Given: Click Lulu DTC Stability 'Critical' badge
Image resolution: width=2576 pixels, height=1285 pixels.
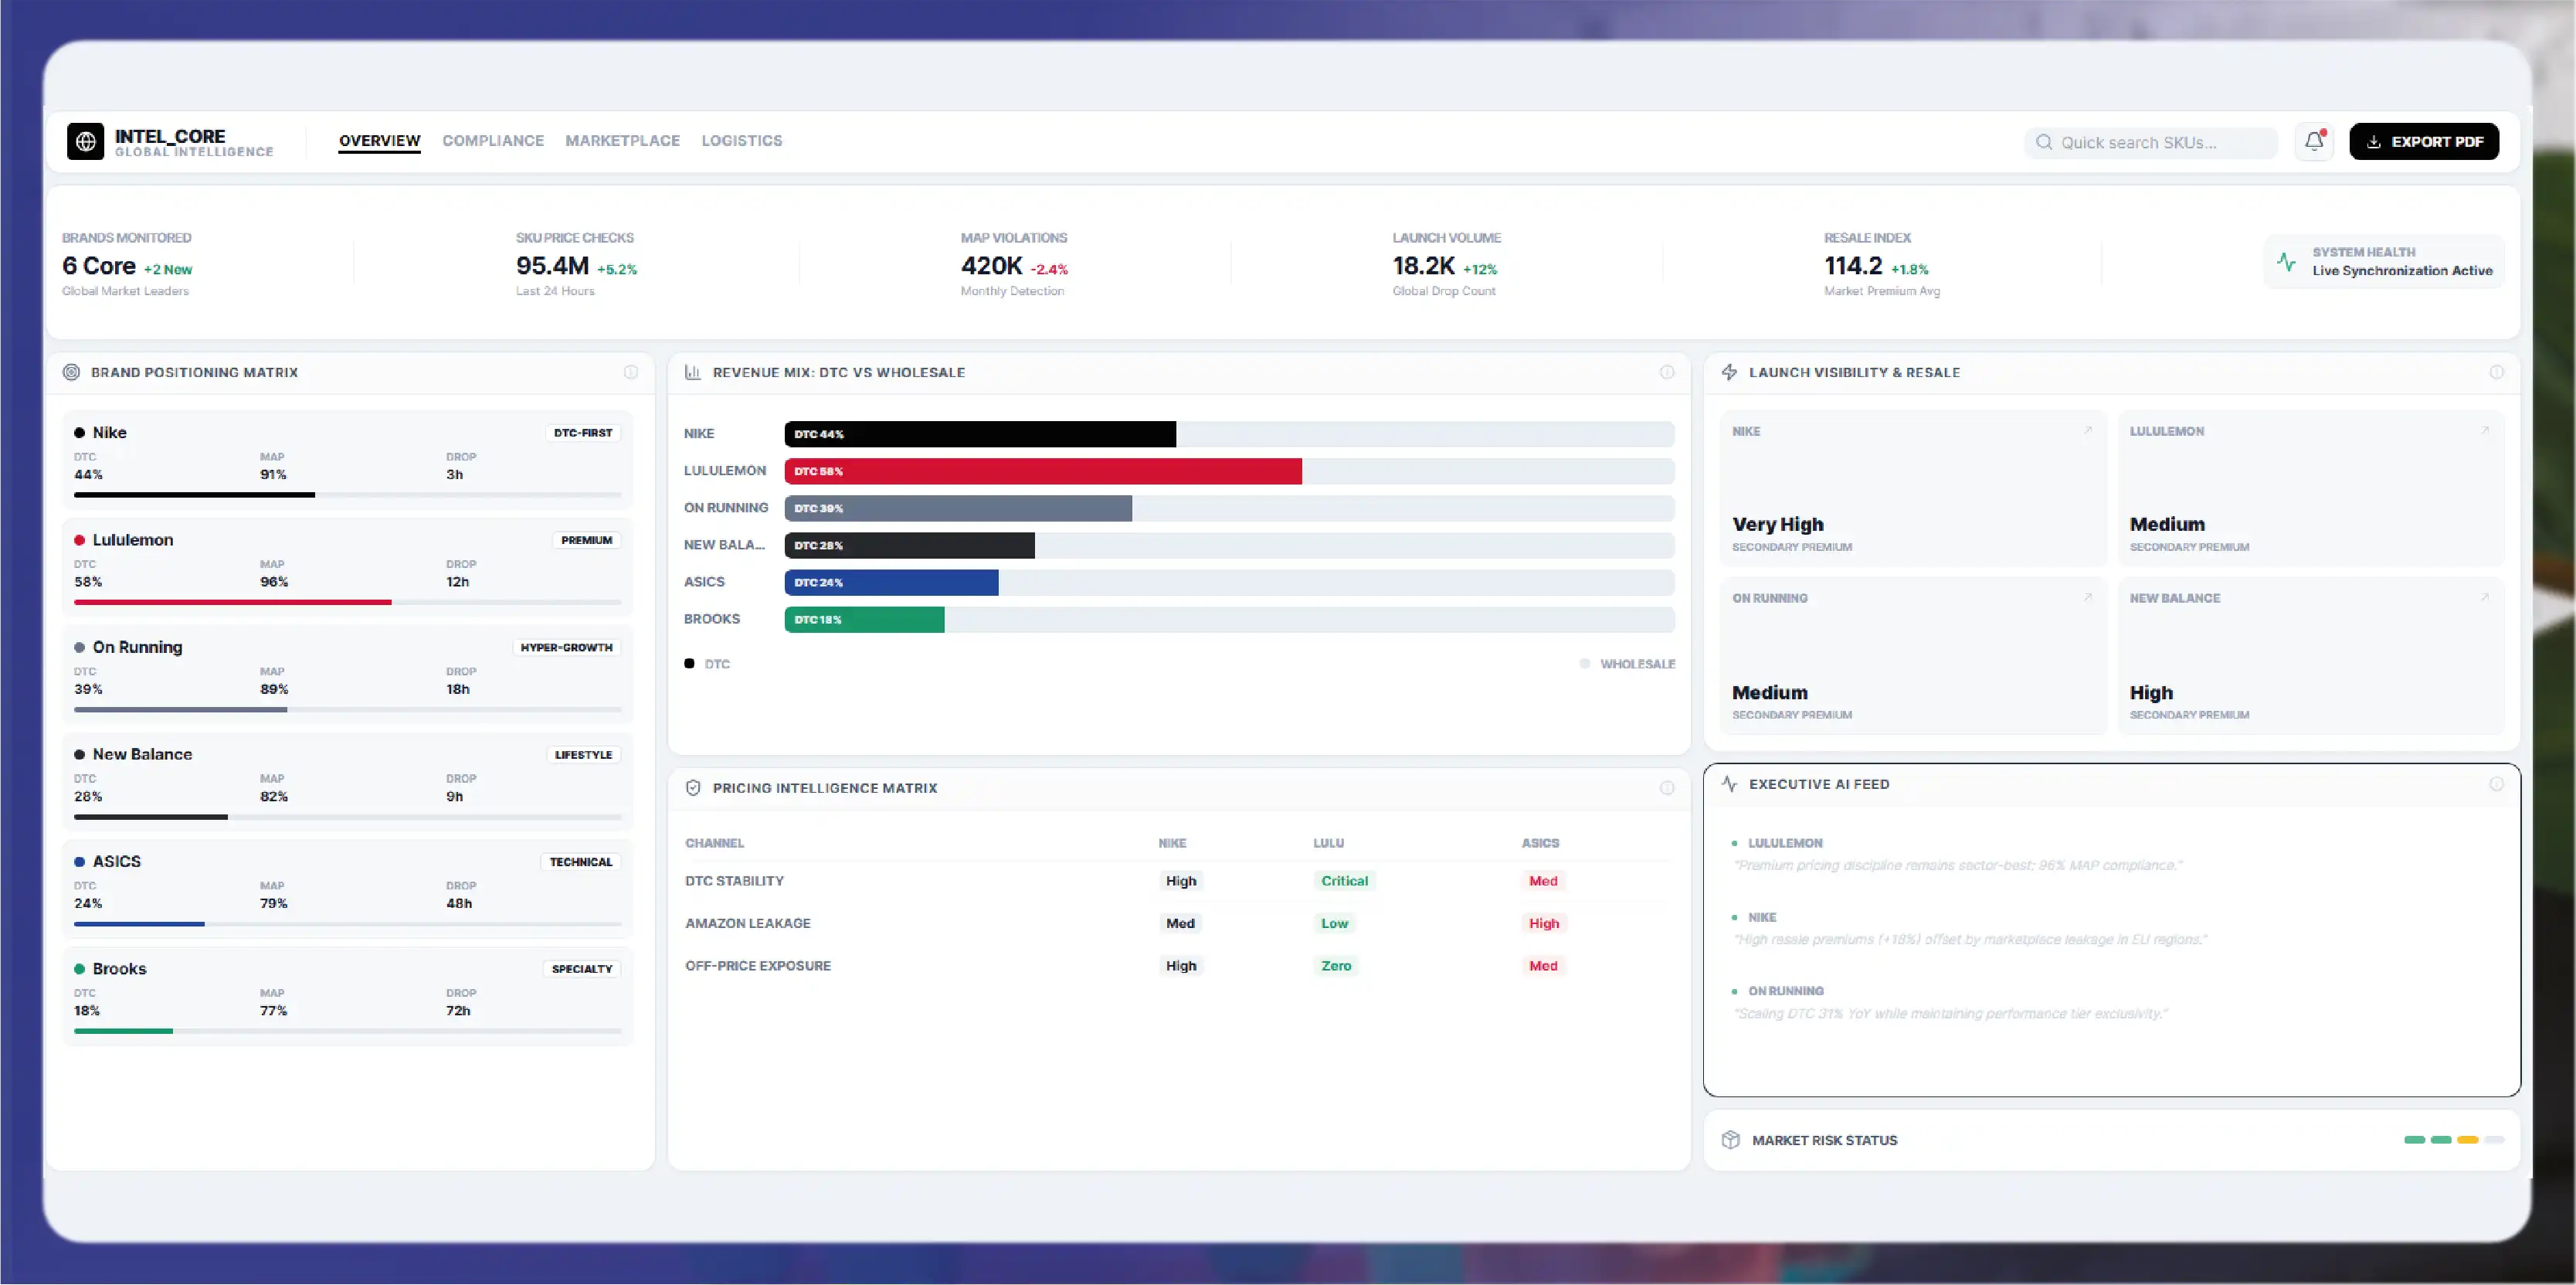Looking at the screenshot, I should tap(1344, 881).
